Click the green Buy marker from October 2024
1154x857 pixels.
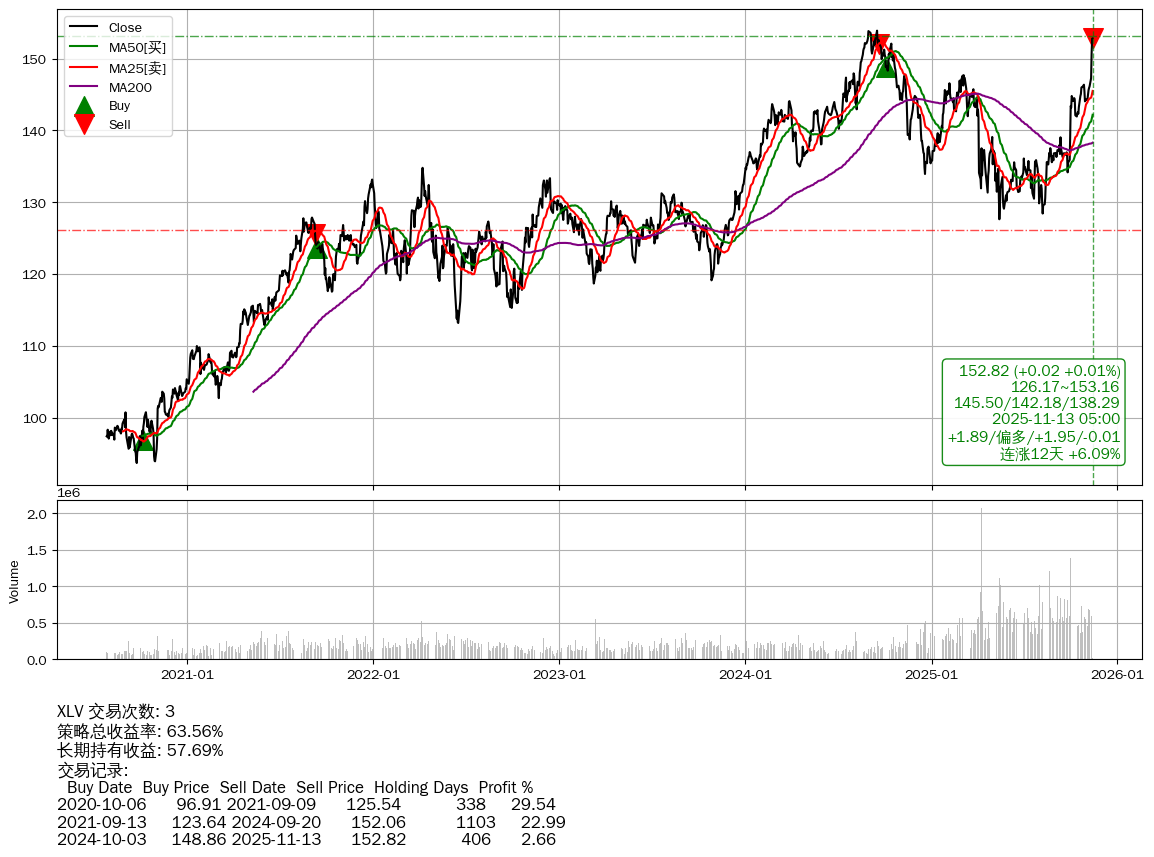click(x=886, y=67)
